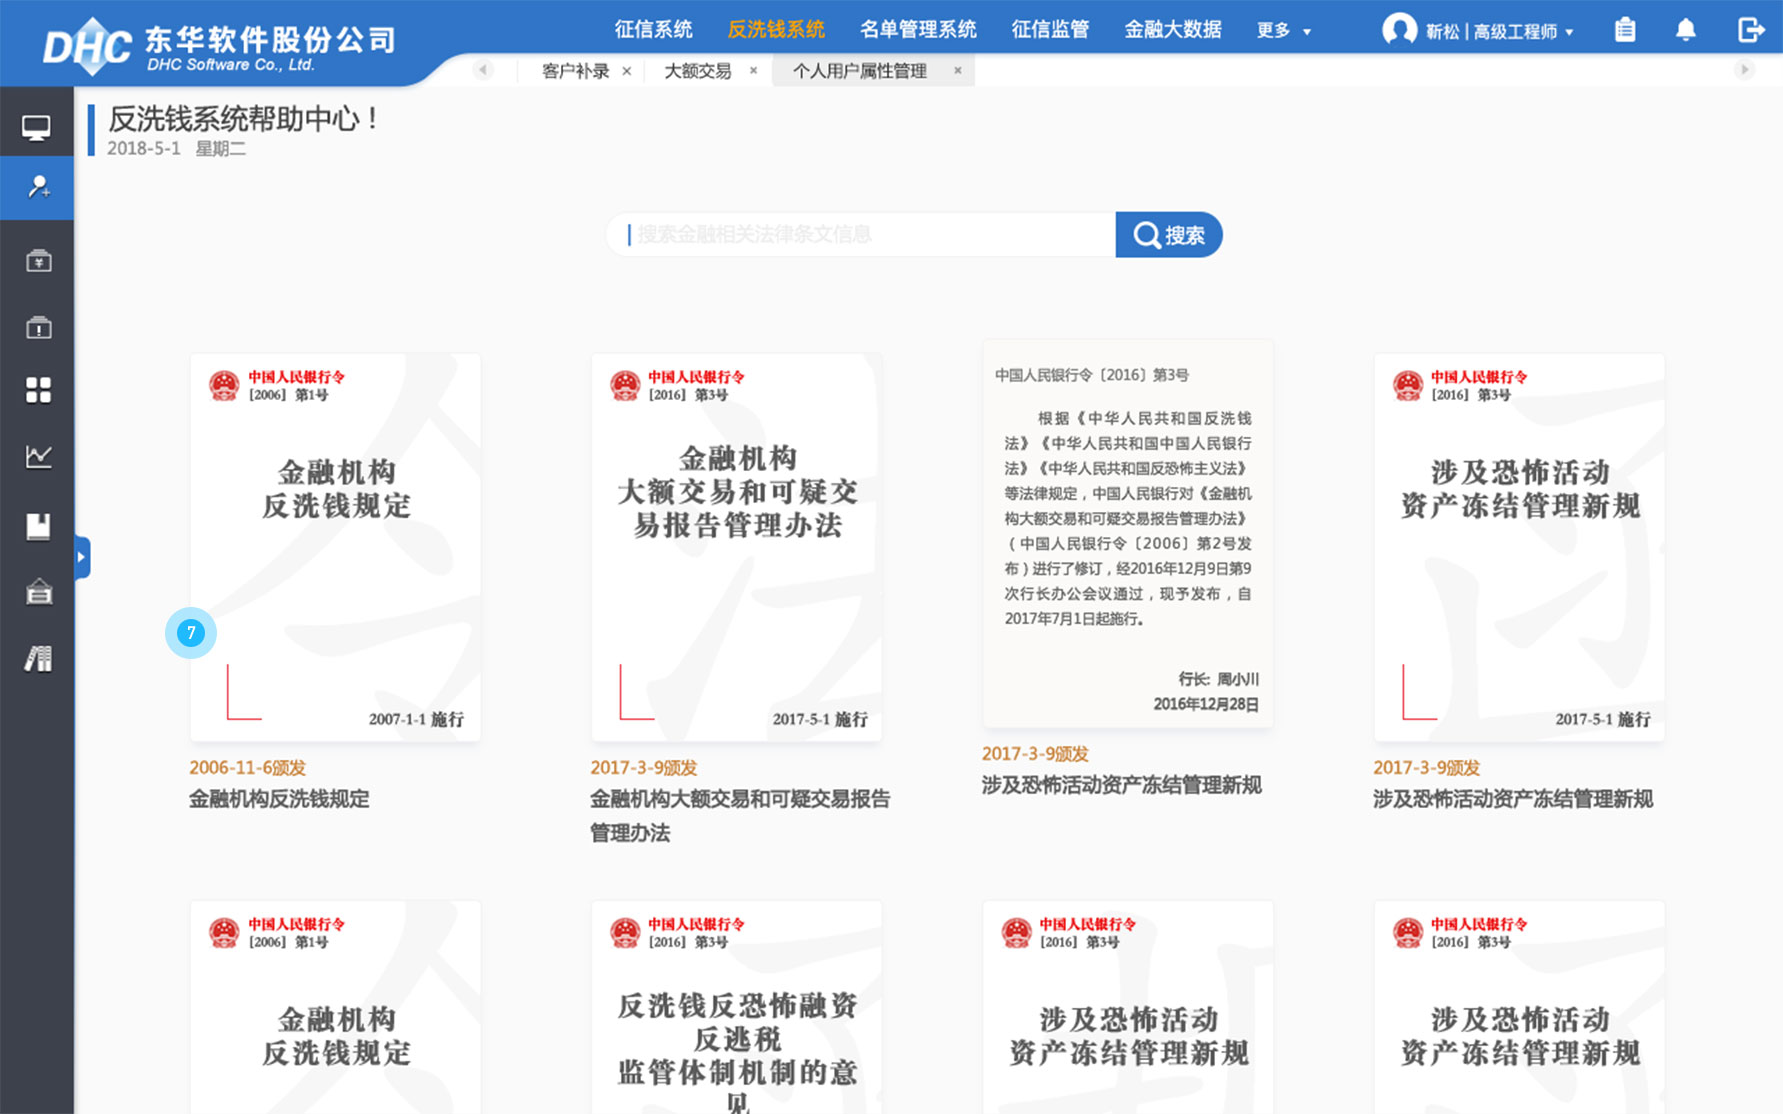Check notifications via the bell icon

1686,29
